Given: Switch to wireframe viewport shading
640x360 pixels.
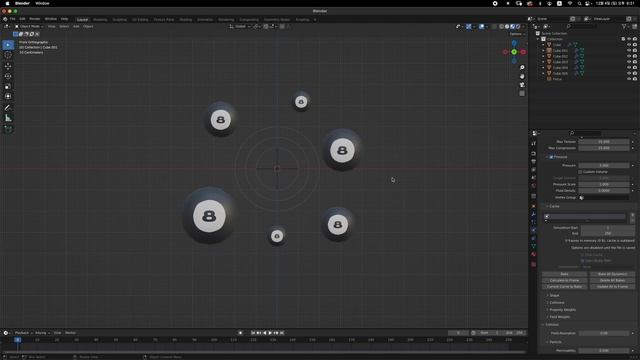Looking at the screenshot, I should pyautogui.click(x=502, y=27).
